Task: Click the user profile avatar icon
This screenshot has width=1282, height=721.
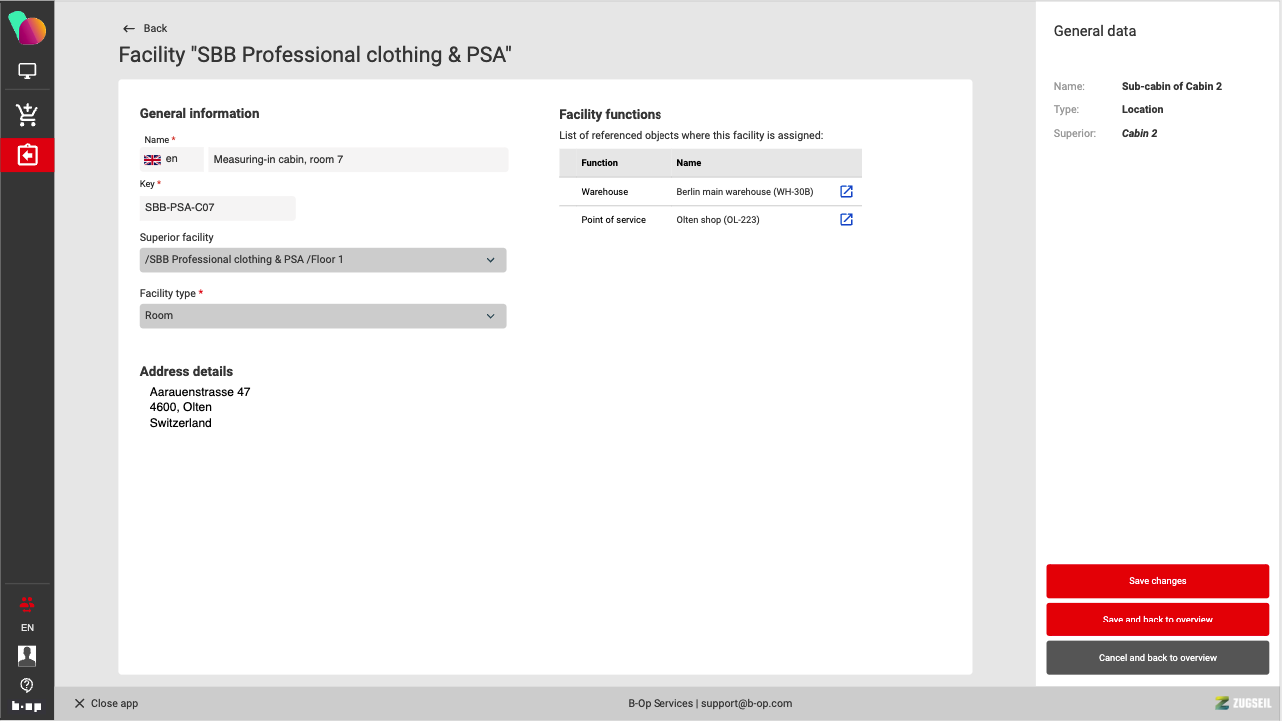Action: 27,655
